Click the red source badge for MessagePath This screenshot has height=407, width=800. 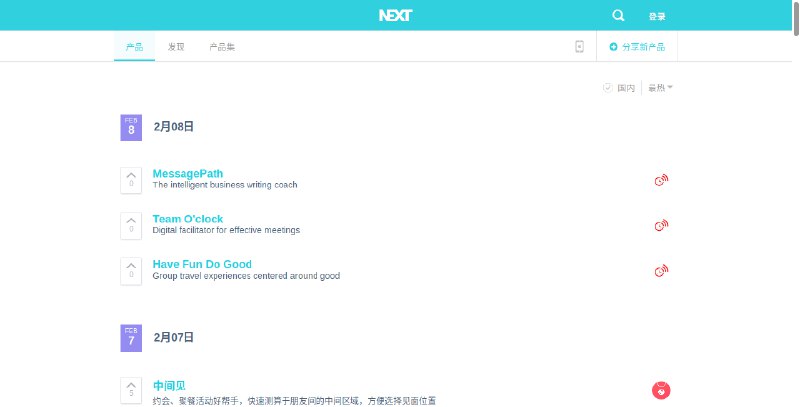[660, 180]
